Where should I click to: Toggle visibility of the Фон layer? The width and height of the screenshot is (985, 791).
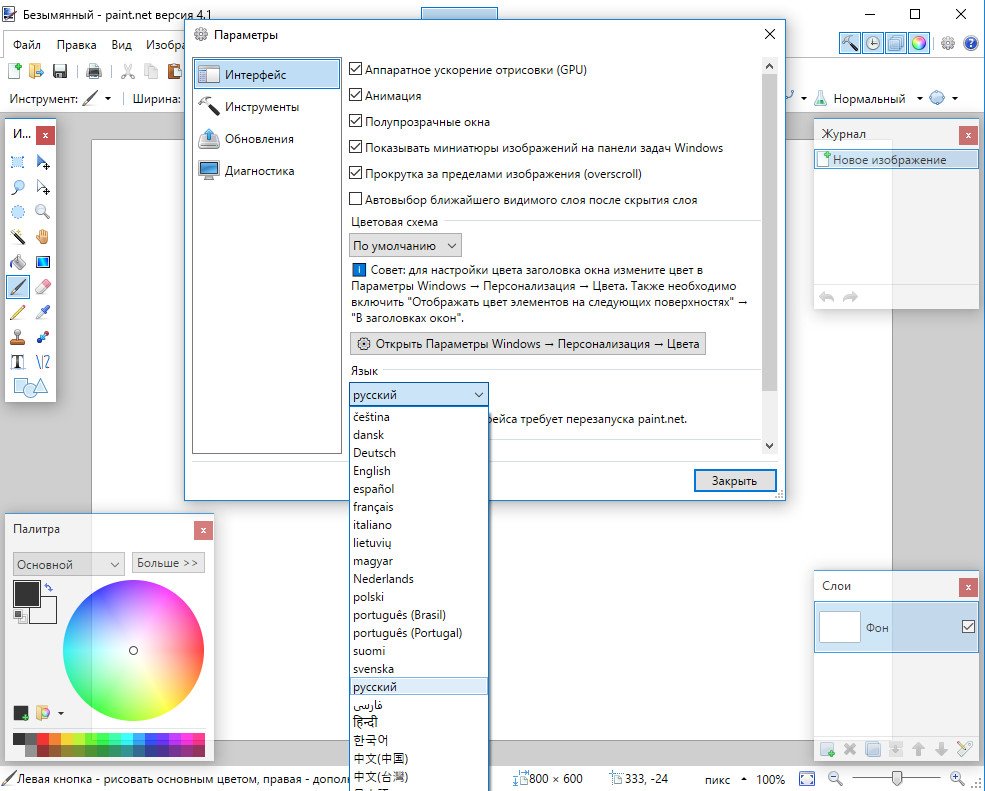pyautogui.click(x=967, y=627)
